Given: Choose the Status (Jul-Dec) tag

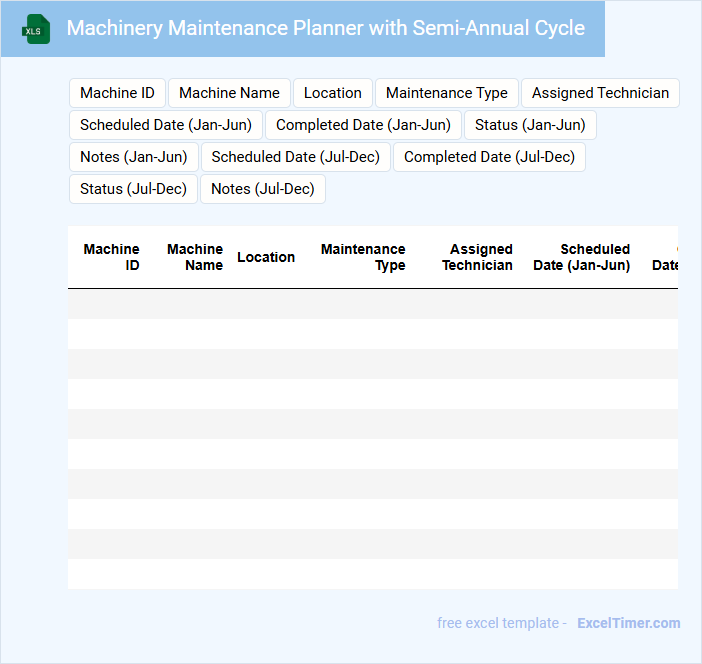Looking at the screenshot, I should click(133, 189).
